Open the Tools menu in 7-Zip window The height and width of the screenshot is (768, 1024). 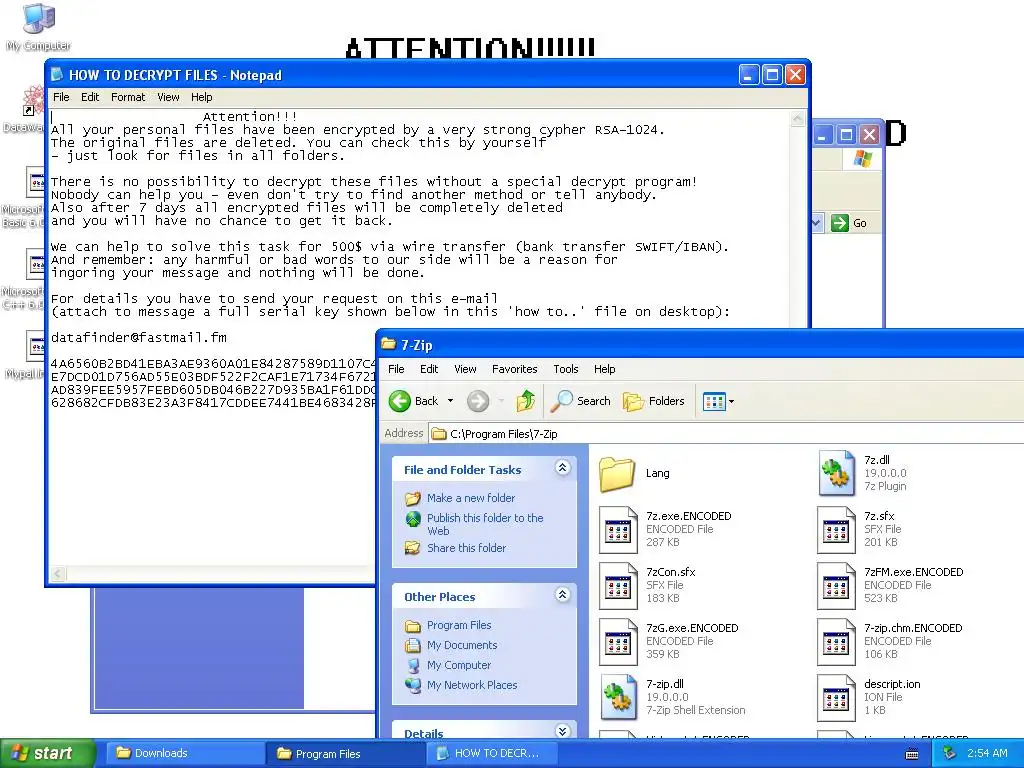[x=566, y=369]
